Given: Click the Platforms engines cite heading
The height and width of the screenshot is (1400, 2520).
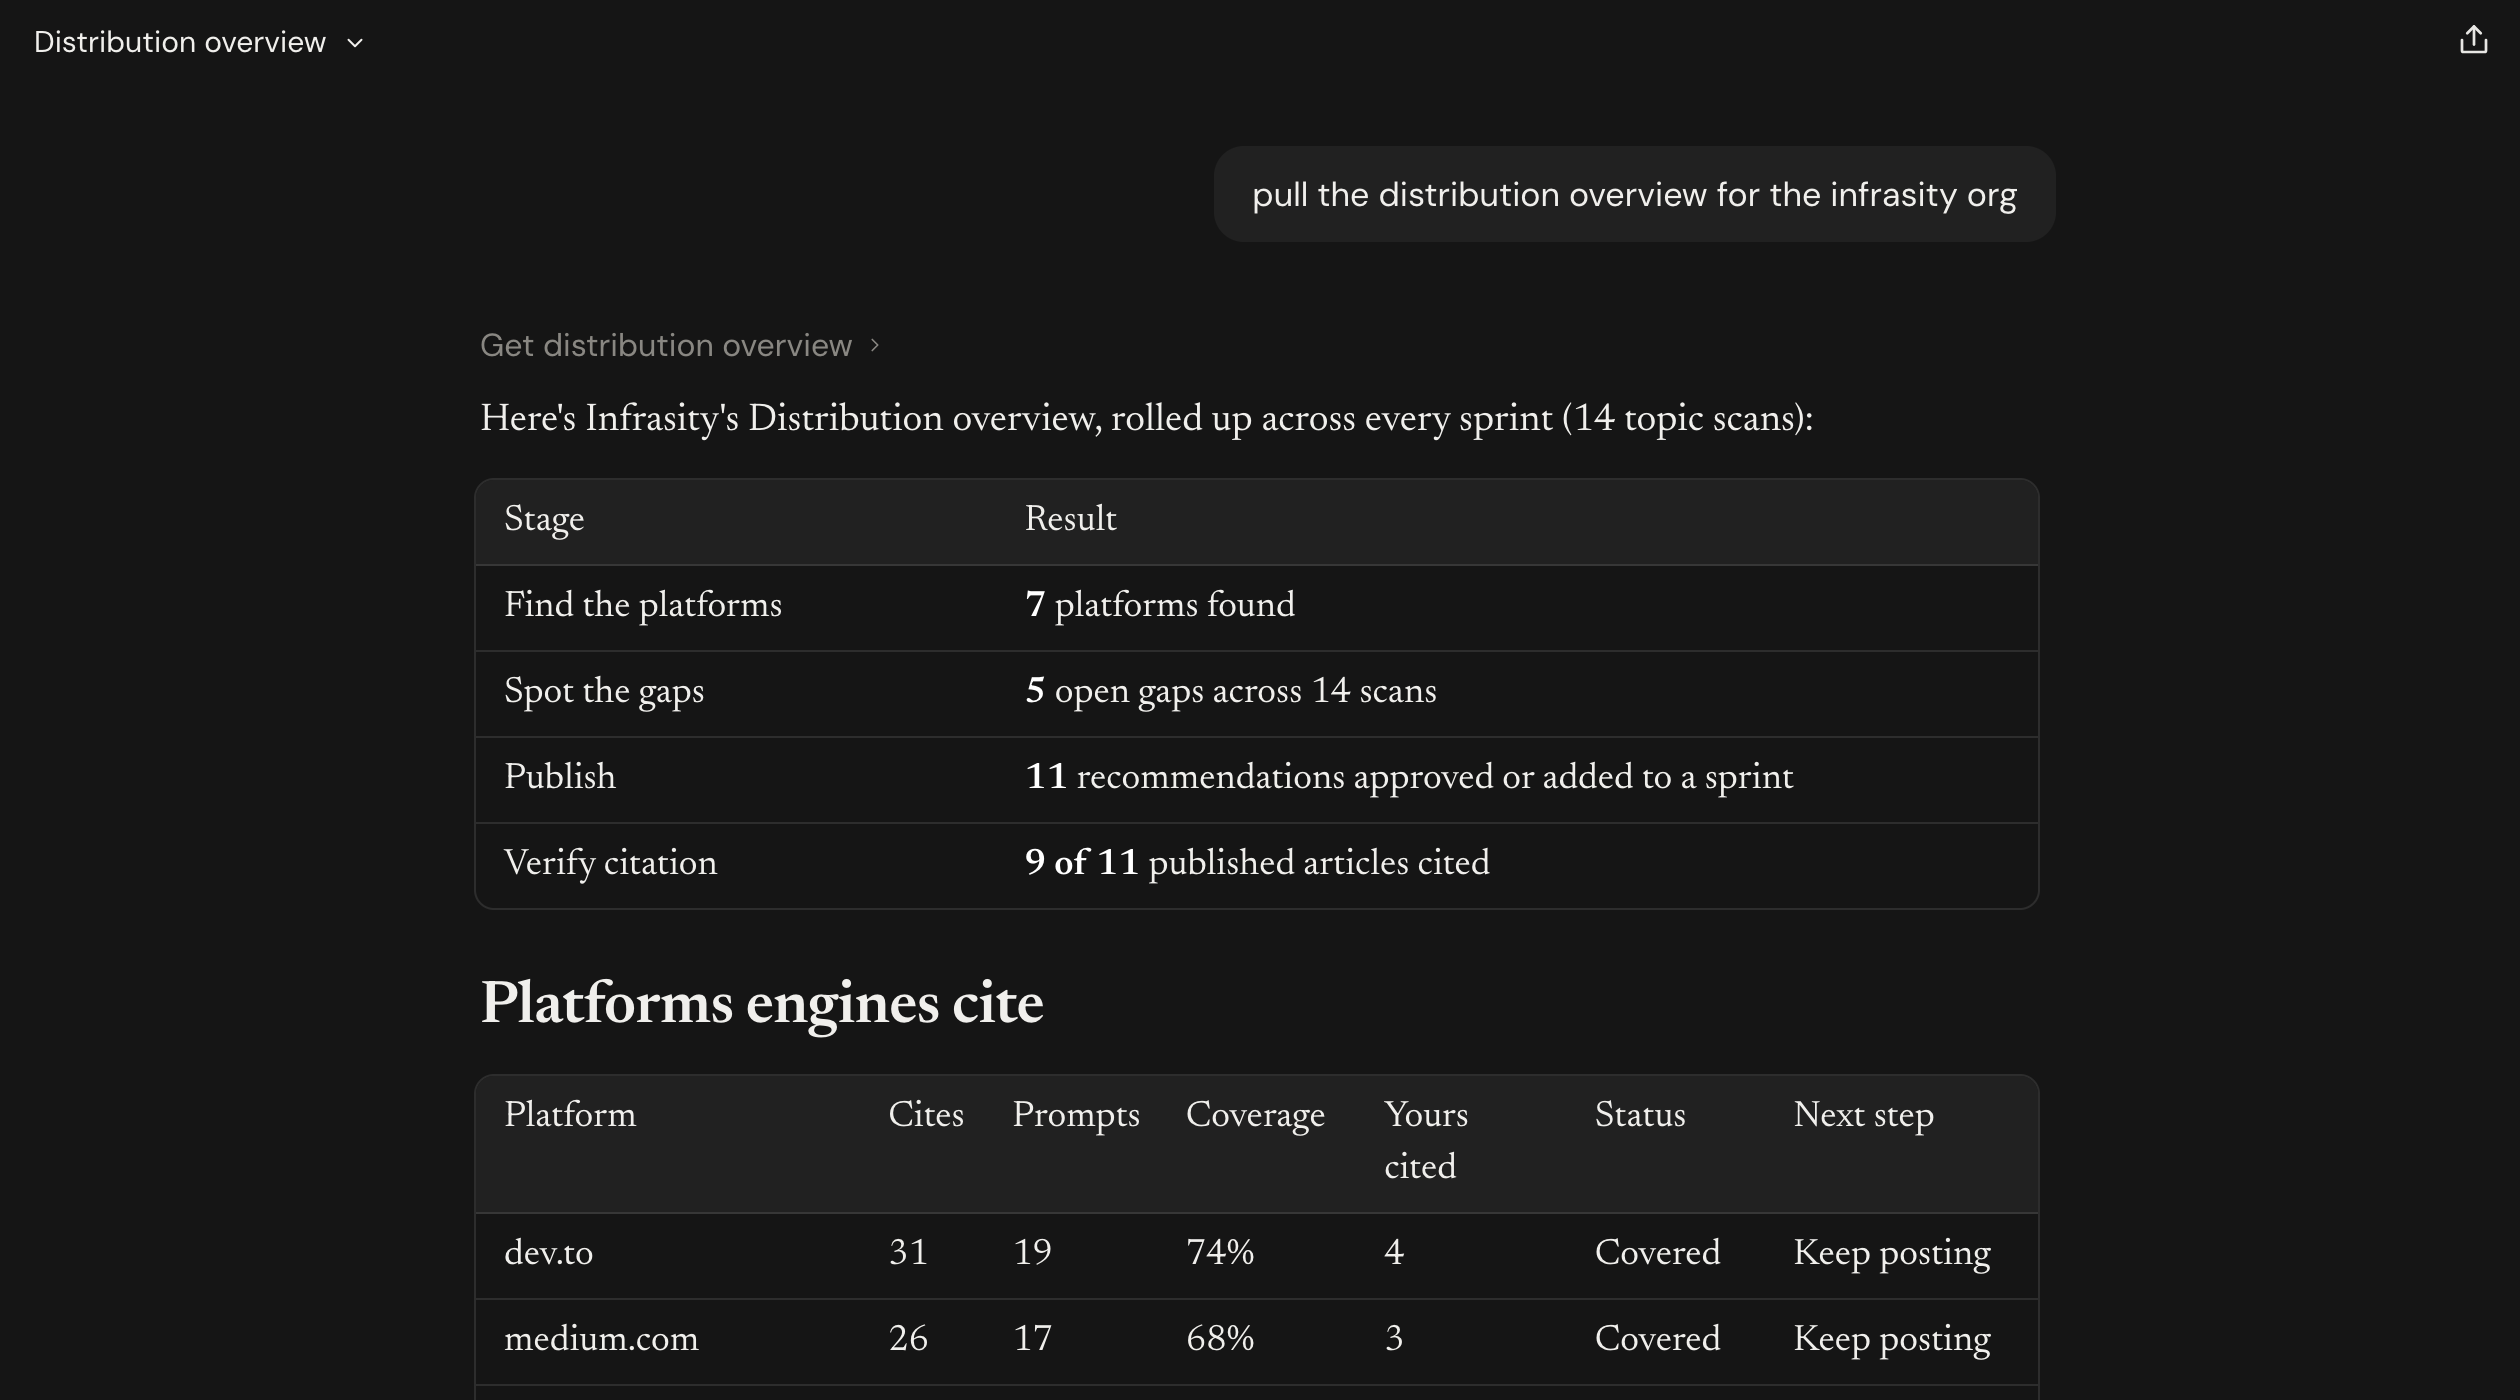Looking at the screenshot, I should point(762,1003).
